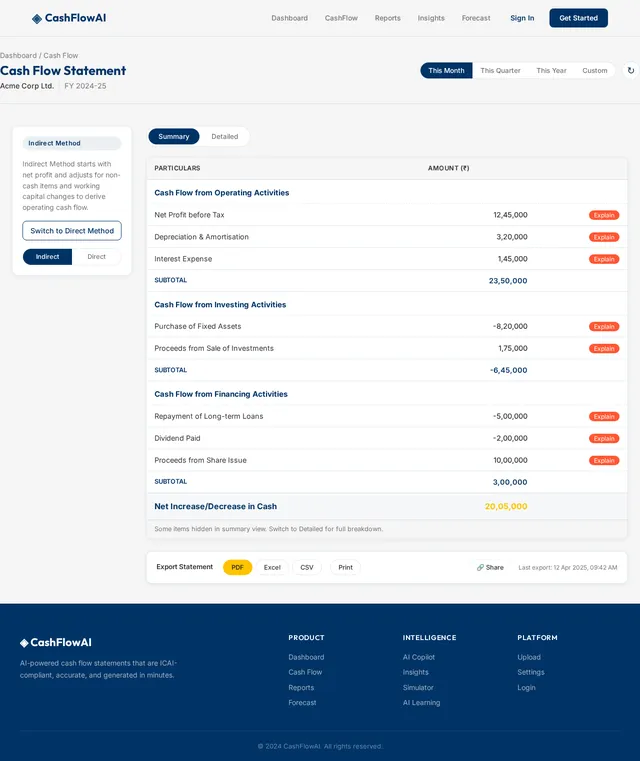
Task: Export statement as Excel
Action: tap(272, 567)
